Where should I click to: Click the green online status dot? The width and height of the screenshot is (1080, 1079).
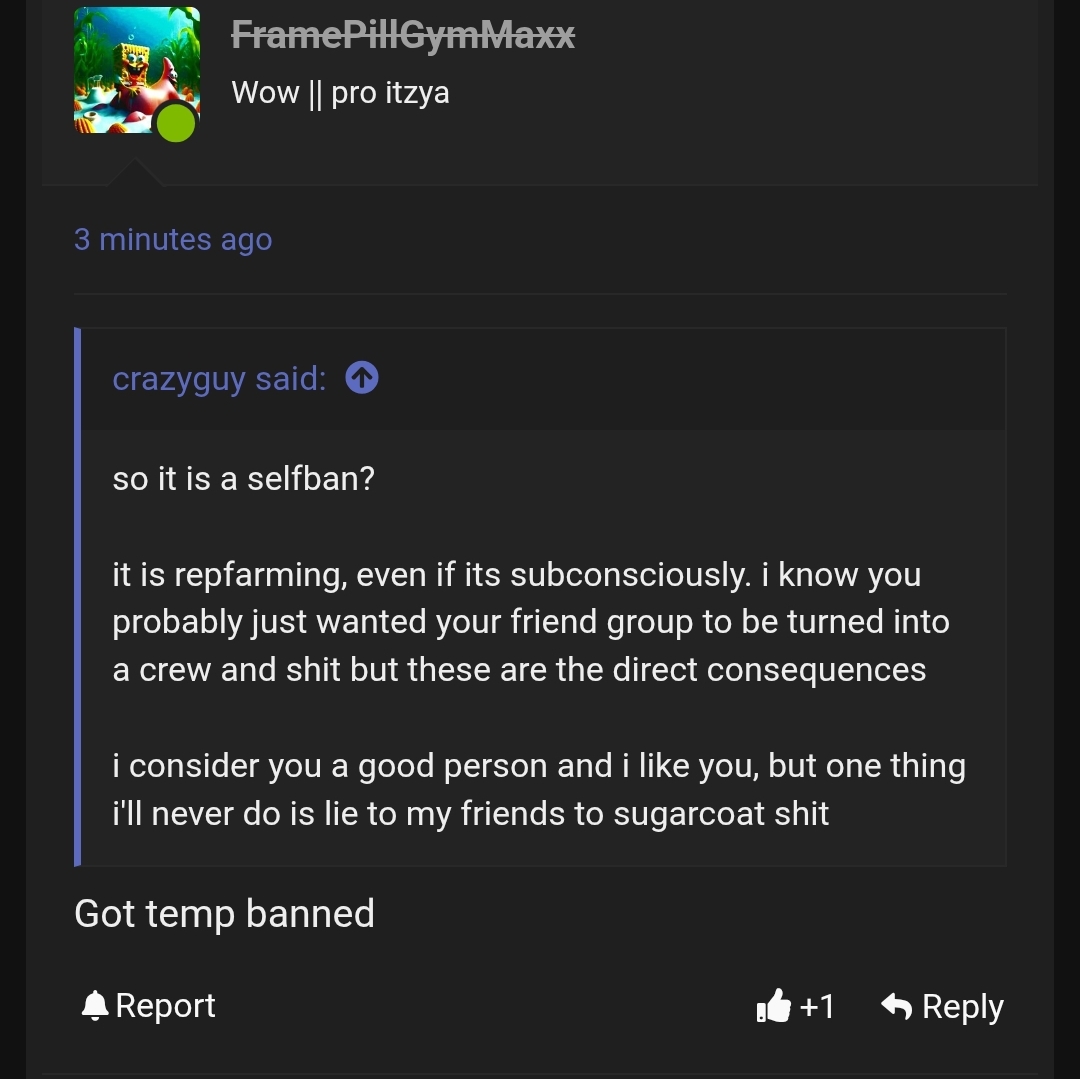[x=176, y=122]
